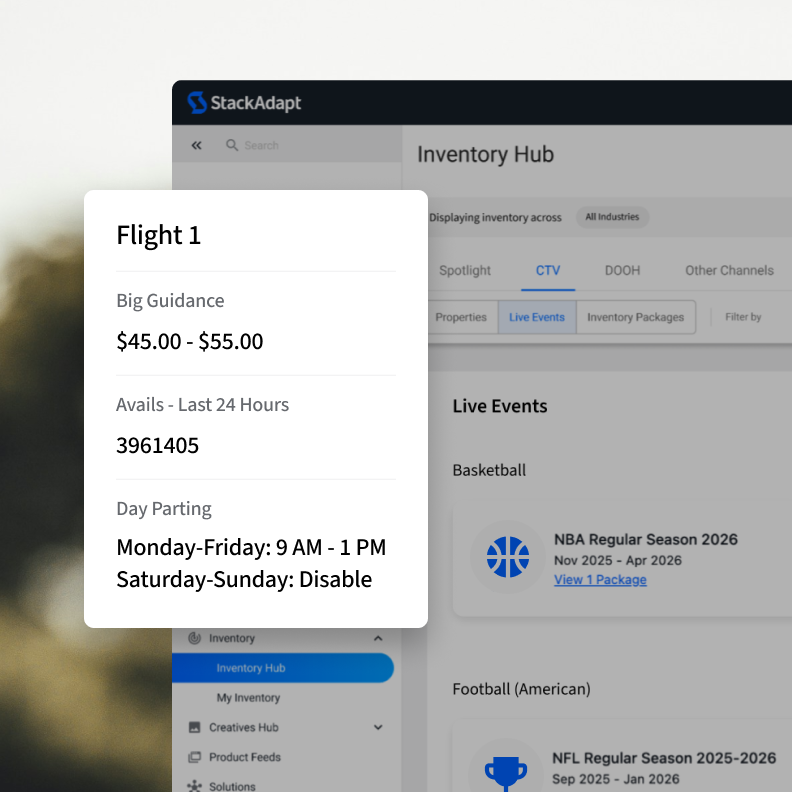
Task: Click the All Industries pill
Action: click(612, 217)
